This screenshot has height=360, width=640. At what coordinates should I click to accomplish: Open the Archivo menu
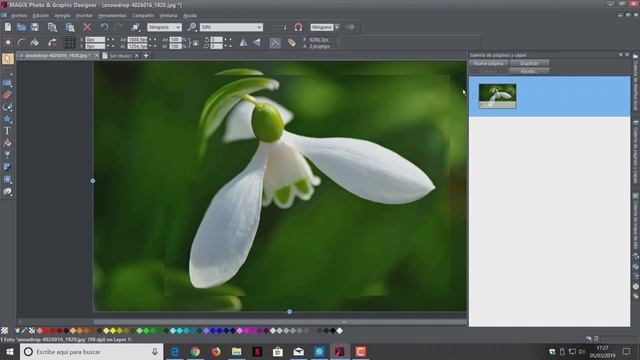point(19,16)
